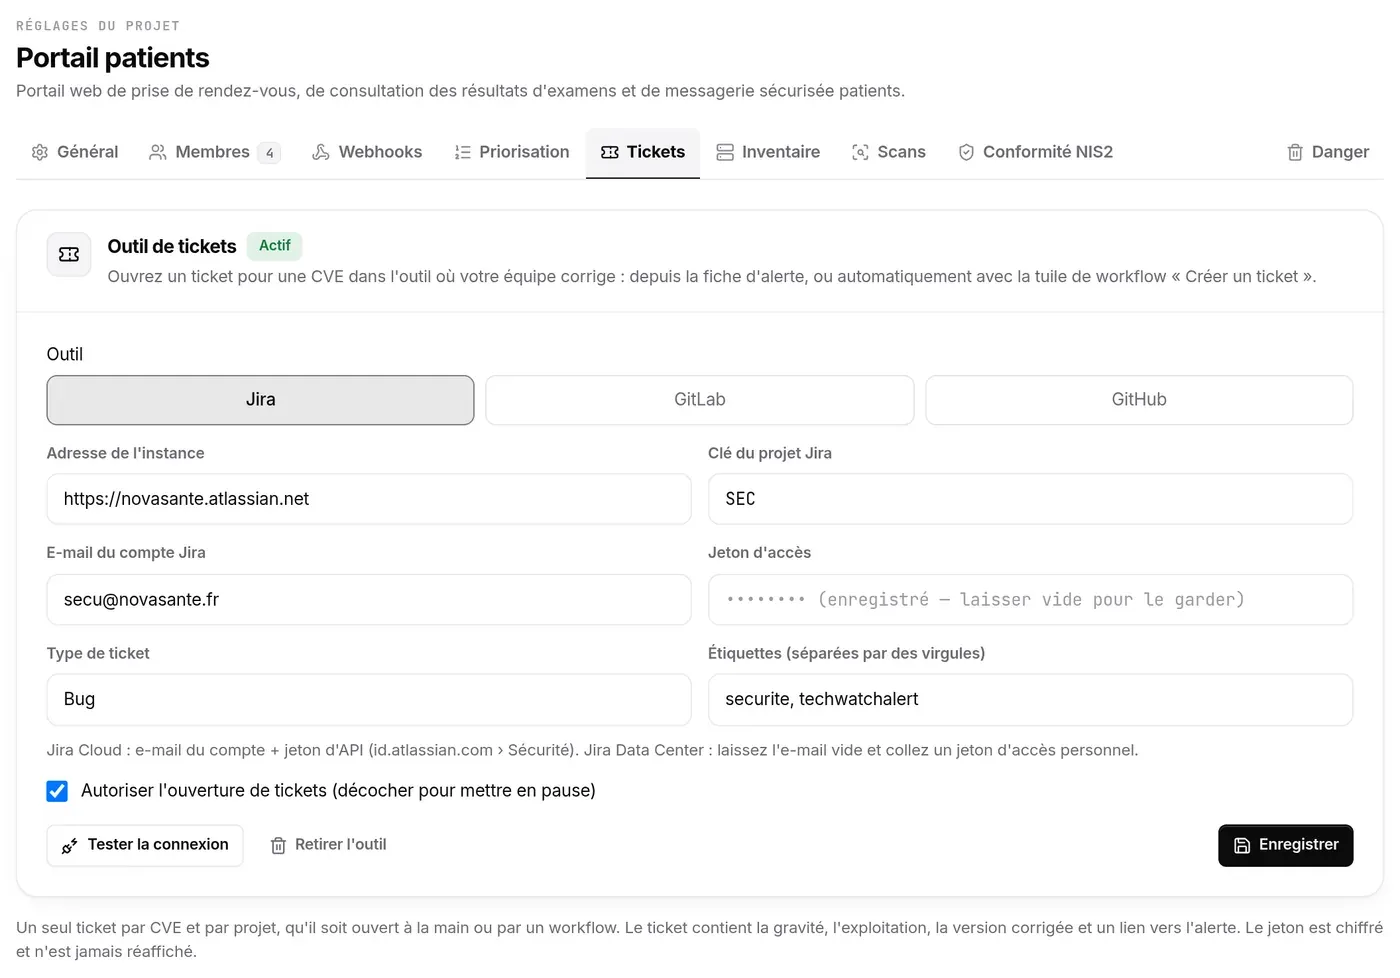Switch to Conformité NIS2 tab
The height and width of the screenshot is (978, 1400).
pos(1036,152)
